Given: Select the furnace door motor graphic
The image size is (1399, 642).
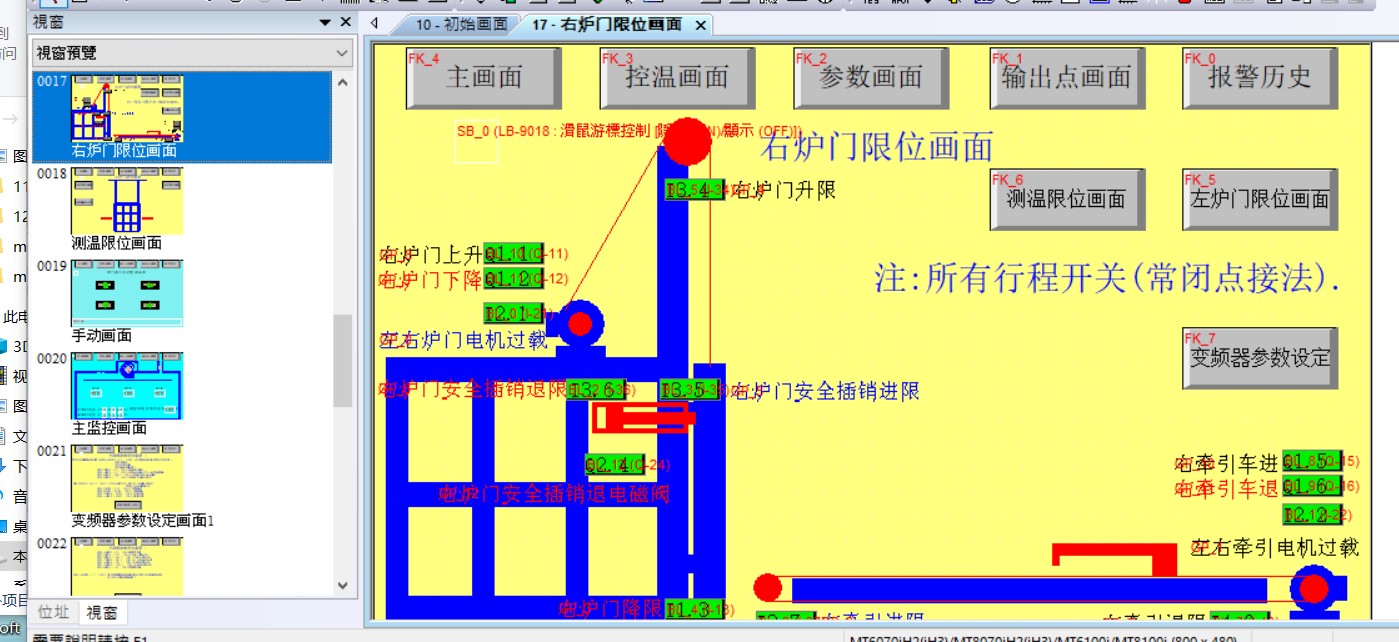Looking at the screenshot, I should click(x=579, y=323).
